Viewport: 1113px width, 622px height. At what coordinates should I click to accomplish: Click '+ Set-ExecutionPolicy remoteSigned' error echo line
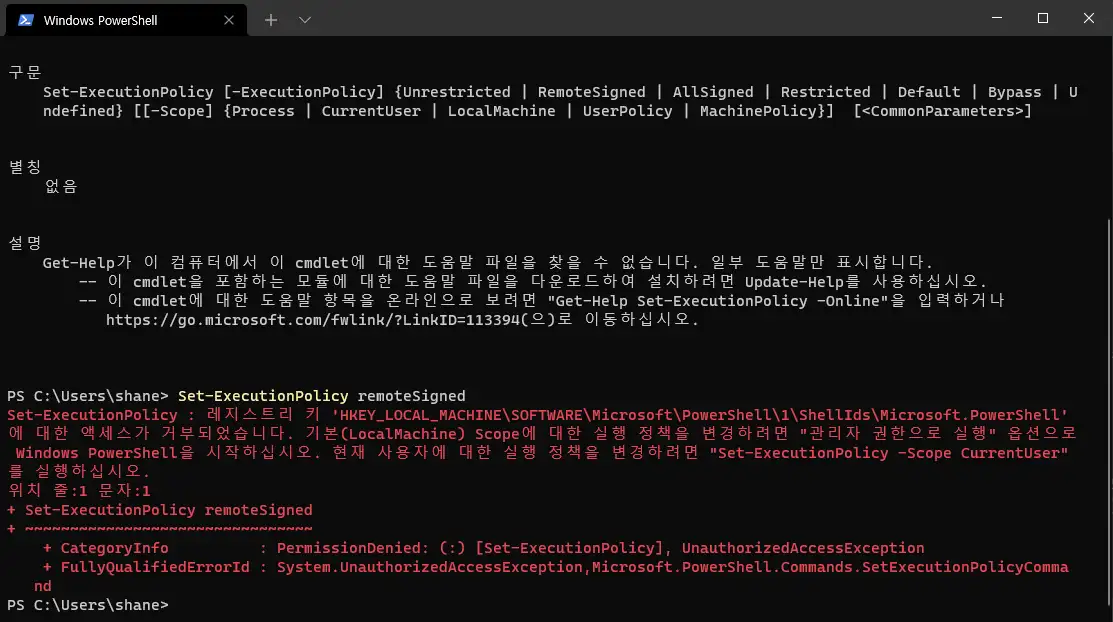(160, 510)
